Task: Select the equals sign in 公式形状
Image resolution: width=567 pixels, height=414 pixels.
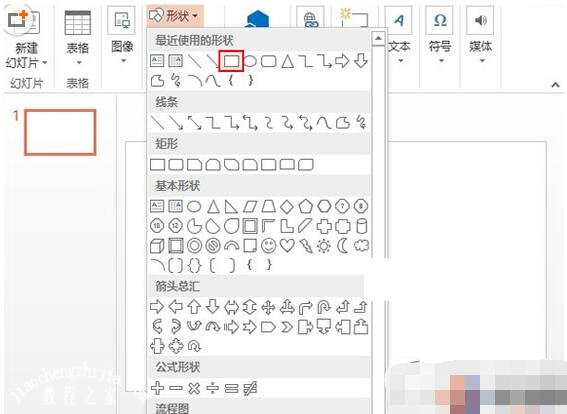Action: 231,388
